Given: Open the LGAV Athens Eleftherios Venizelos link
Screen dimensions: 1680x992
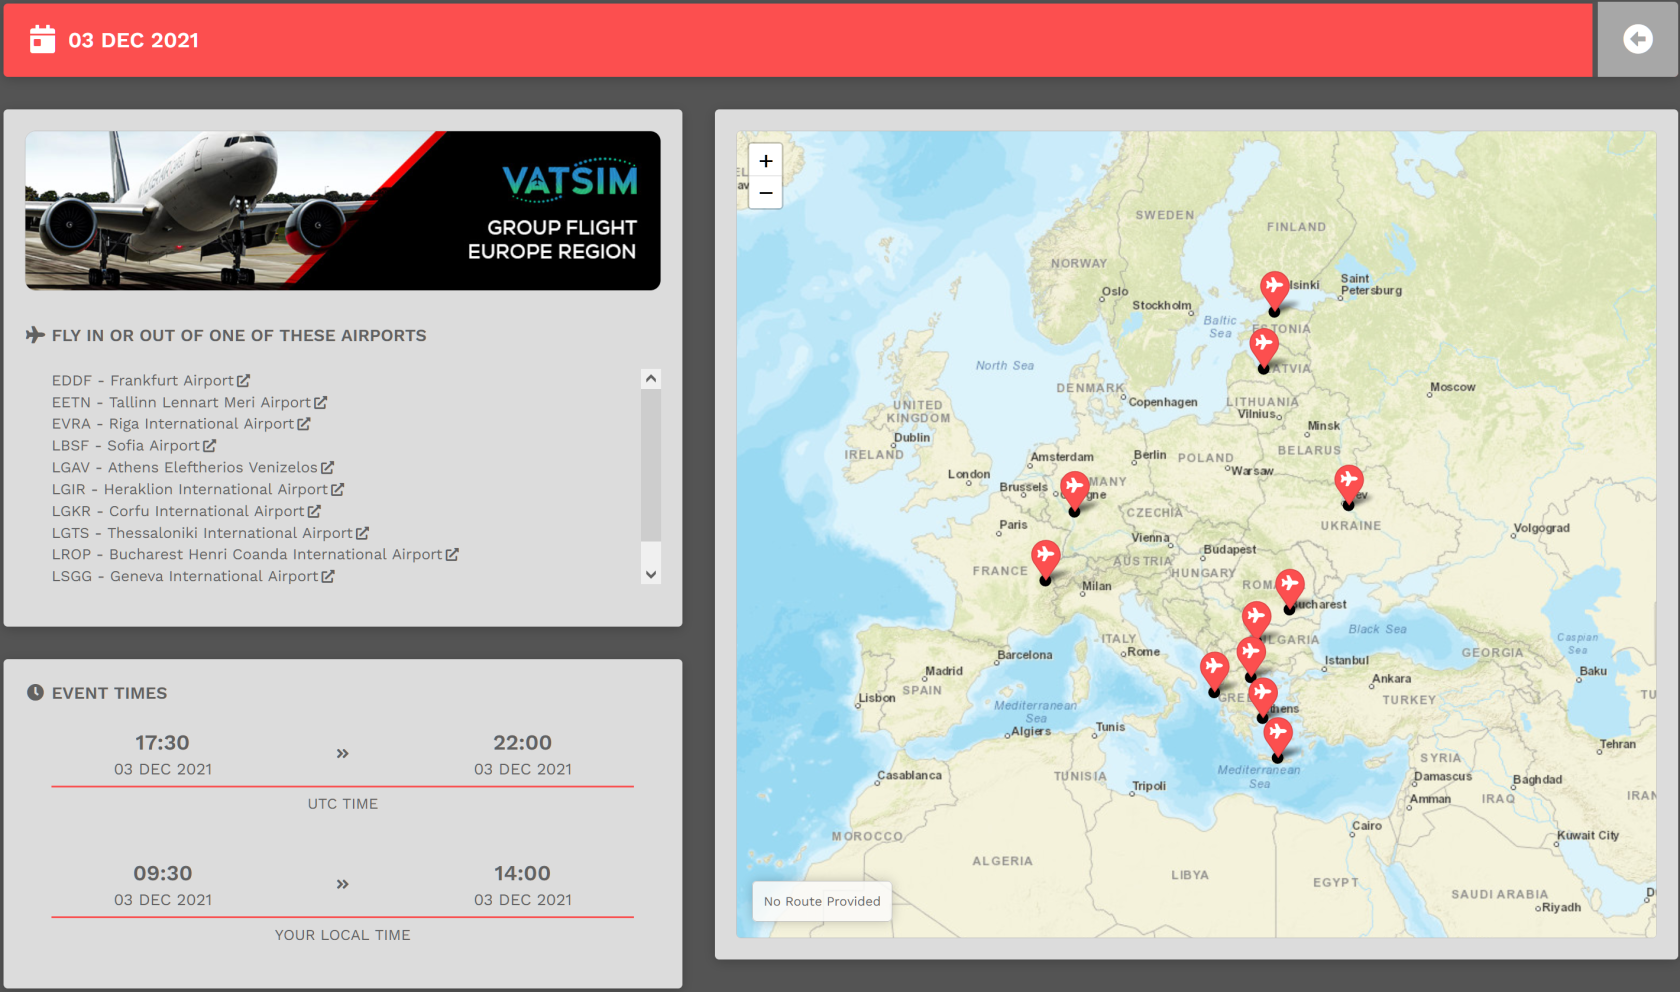Looking at the screenshot, I should click(193, 468).
